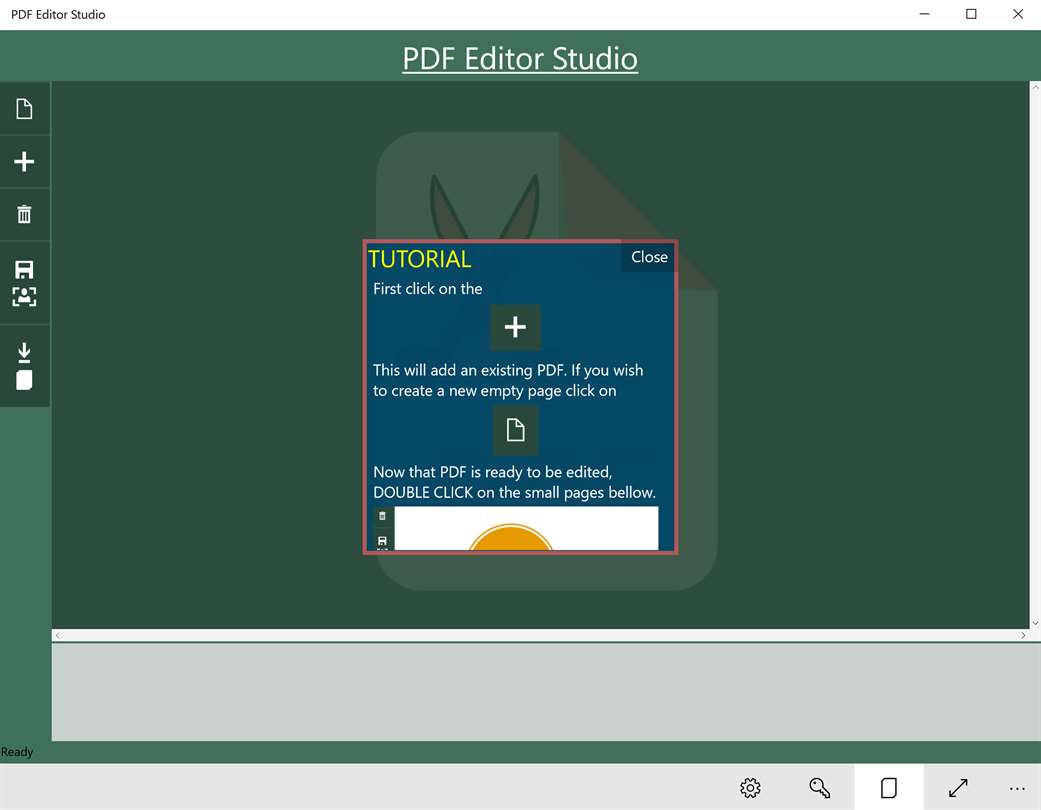Minimize the PDF Editor Studio window
The height and width of the screenshot is (810, 1041).
click(x=924, y=14)
